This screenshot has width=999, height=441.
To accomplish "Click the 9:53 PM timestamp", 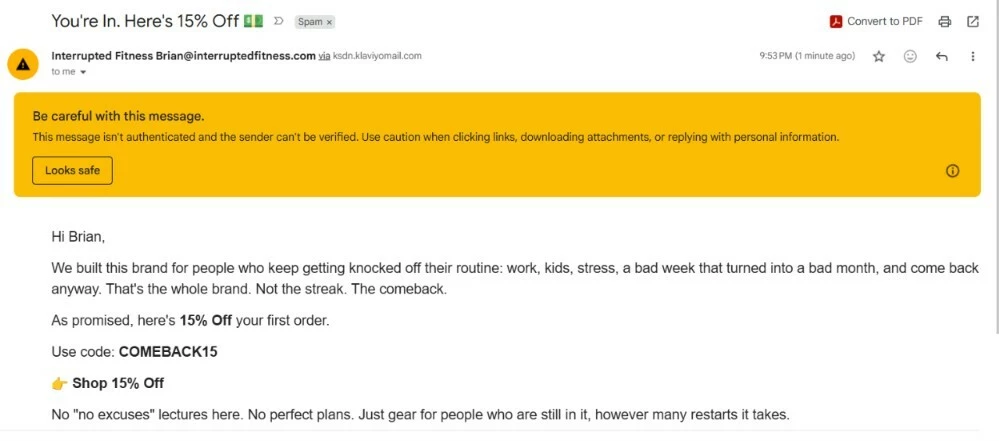I will click(x=807, y=57).
